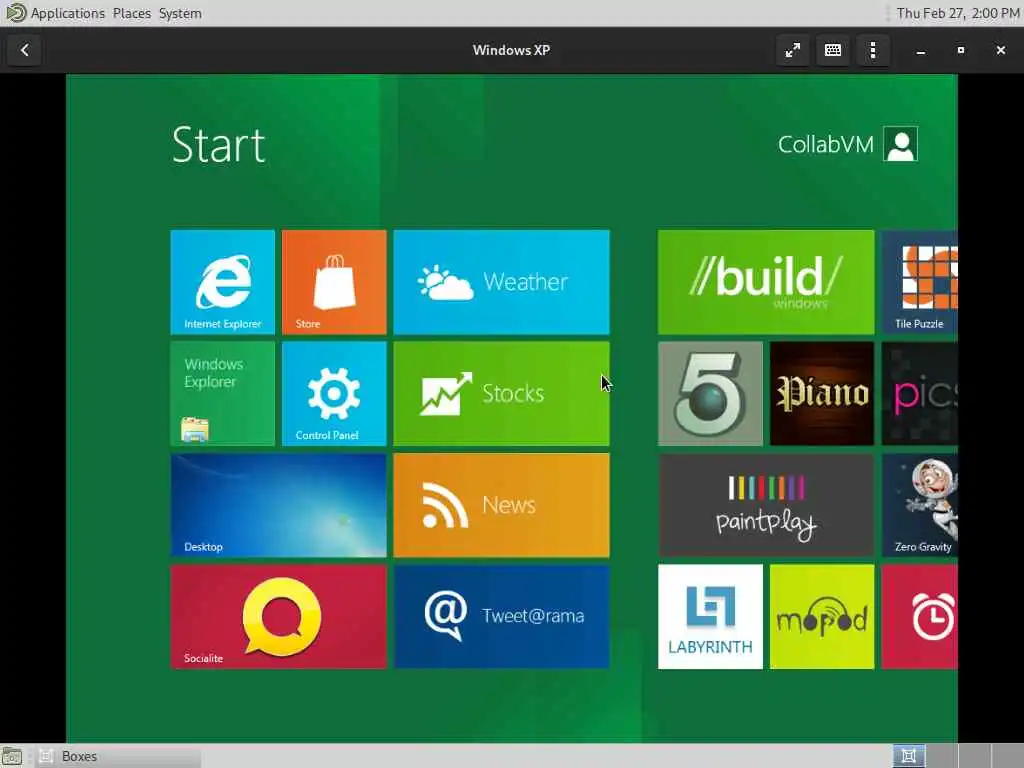The image size is (1024, 768).
Task: Open the Piano tile
Action: click(x=822, y=394)
